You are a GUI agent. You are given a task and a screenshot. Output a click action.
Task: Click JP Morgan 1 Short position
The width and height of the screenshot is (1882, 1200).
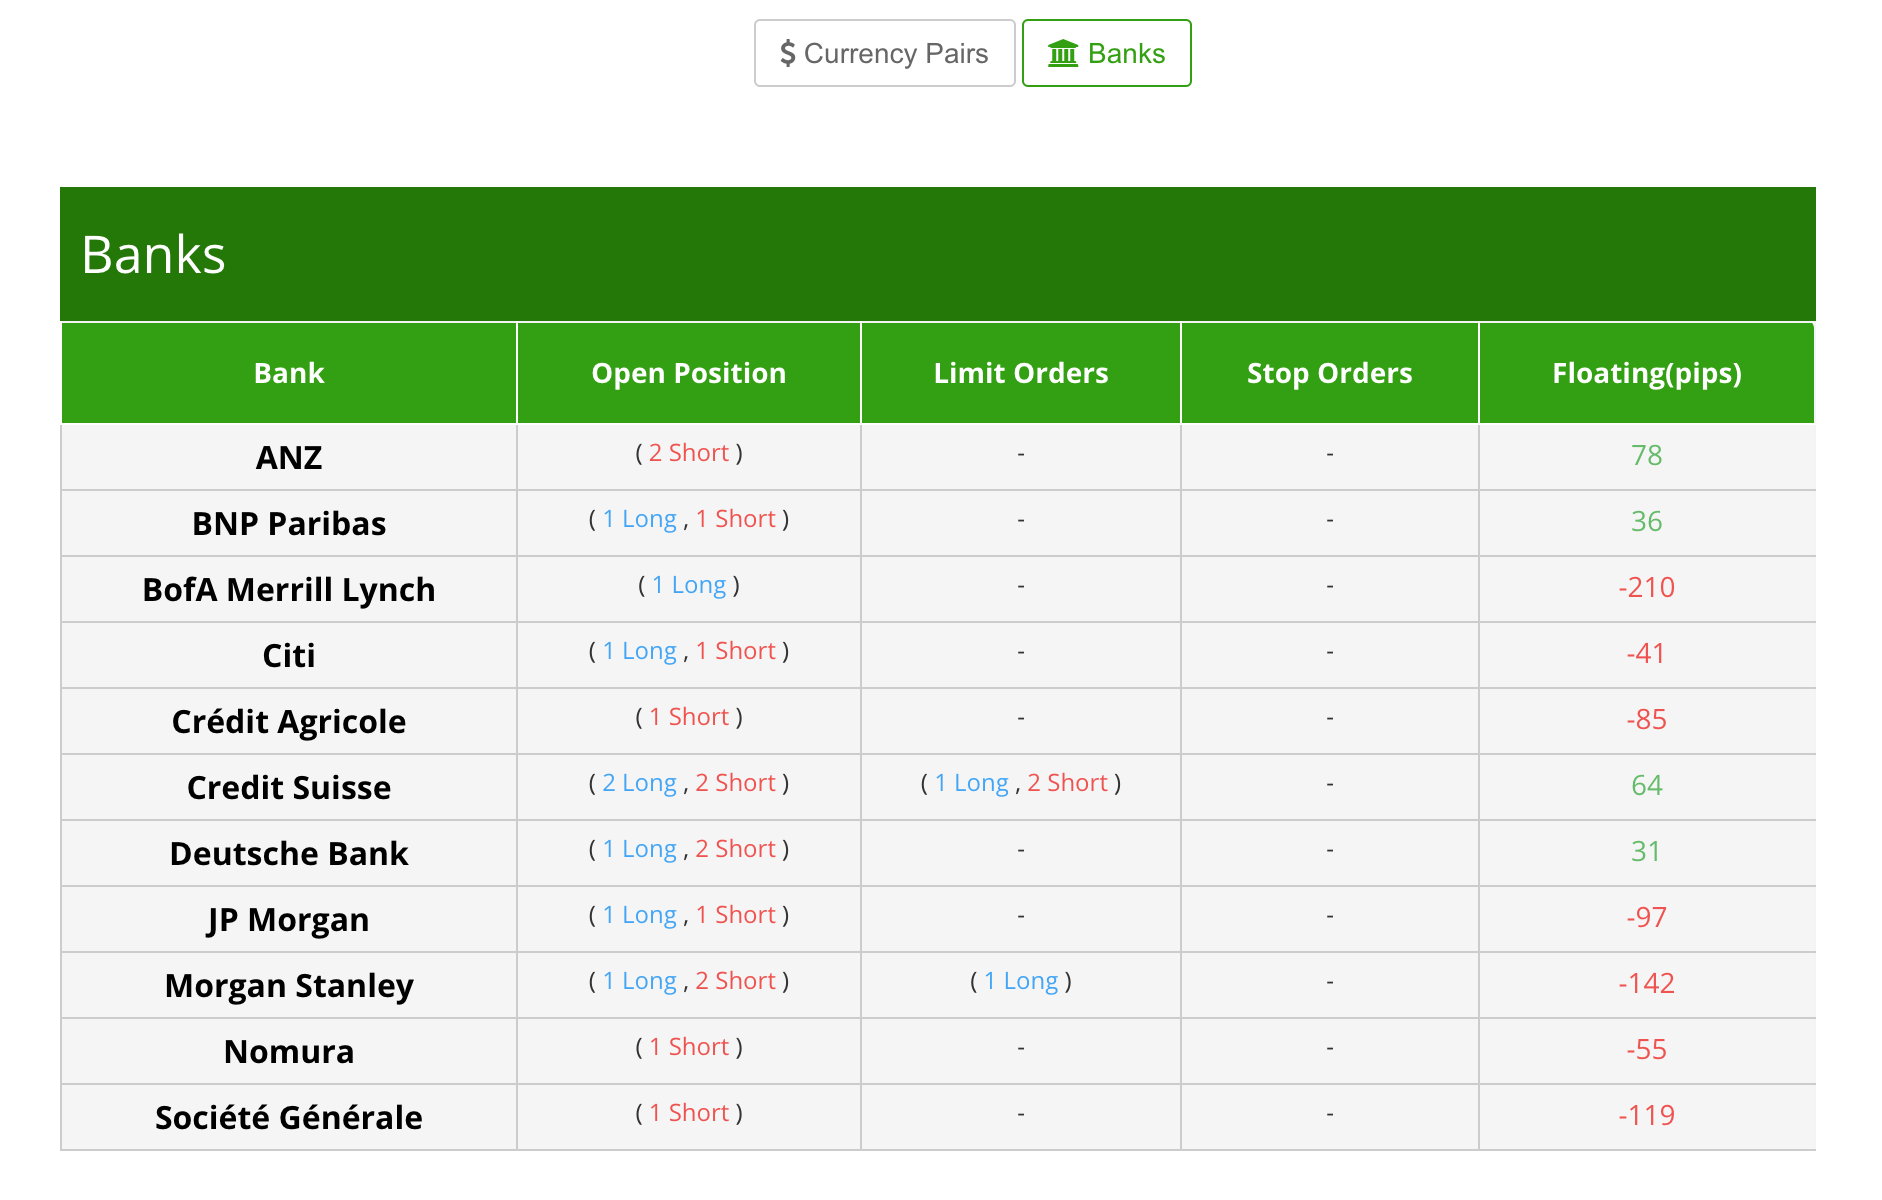(736, 915)
